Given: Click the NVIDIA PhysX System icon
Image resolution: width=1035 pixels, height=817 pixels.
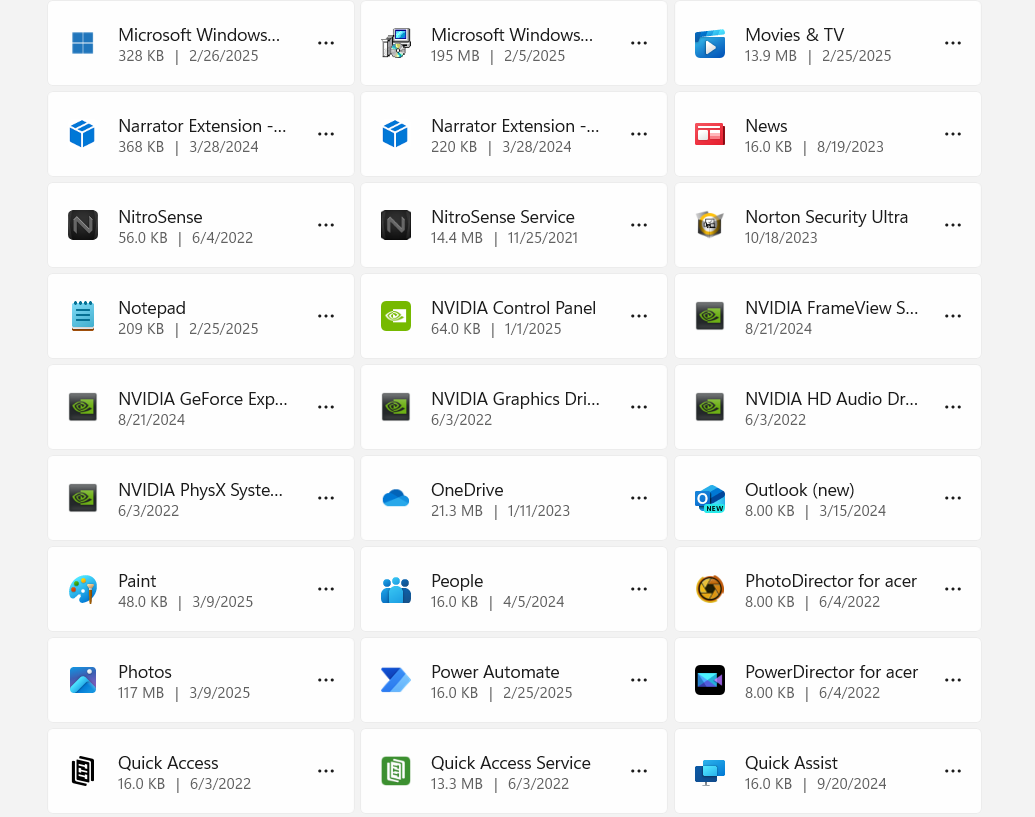Looking at the screenshot, I should [x=83, y=498].
